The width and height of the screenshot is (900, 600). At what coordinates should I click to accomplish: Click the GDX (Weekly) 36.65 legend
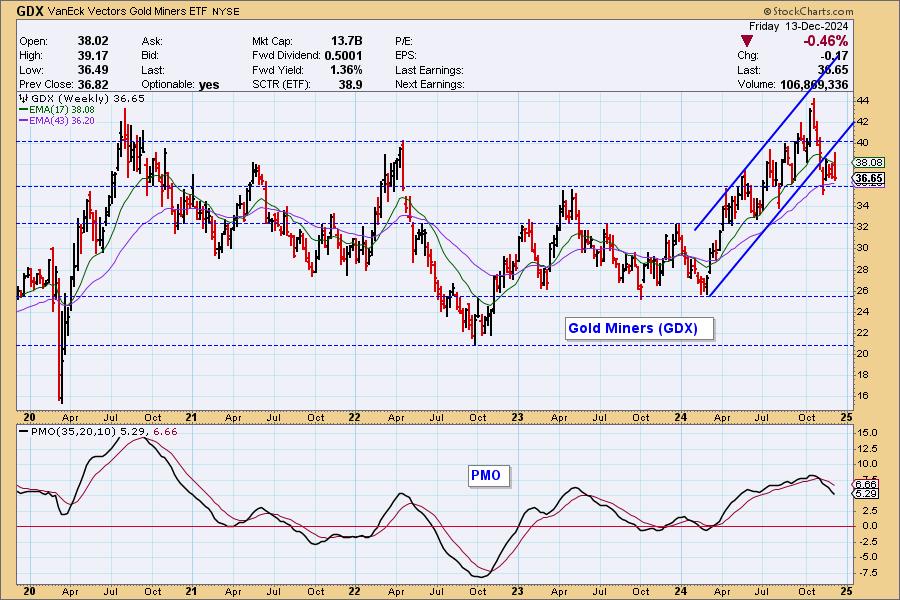[x=82, y=98]
